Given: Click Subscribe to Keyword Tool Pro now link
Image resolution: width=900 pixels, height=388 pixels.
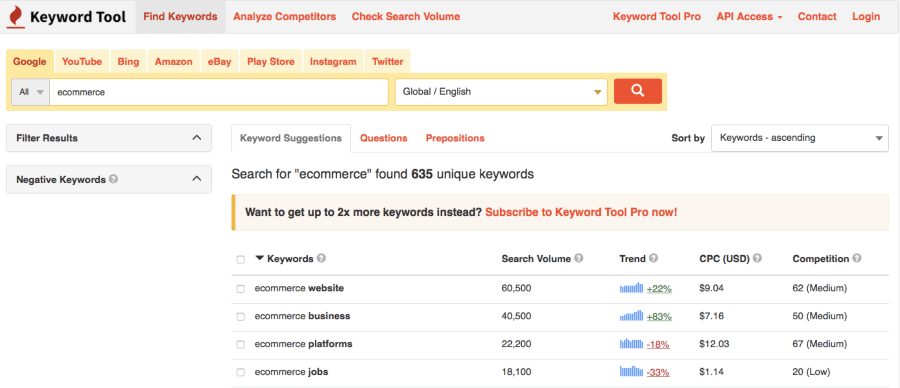Looking at the screenshot, I should click(x=581, y=212).
